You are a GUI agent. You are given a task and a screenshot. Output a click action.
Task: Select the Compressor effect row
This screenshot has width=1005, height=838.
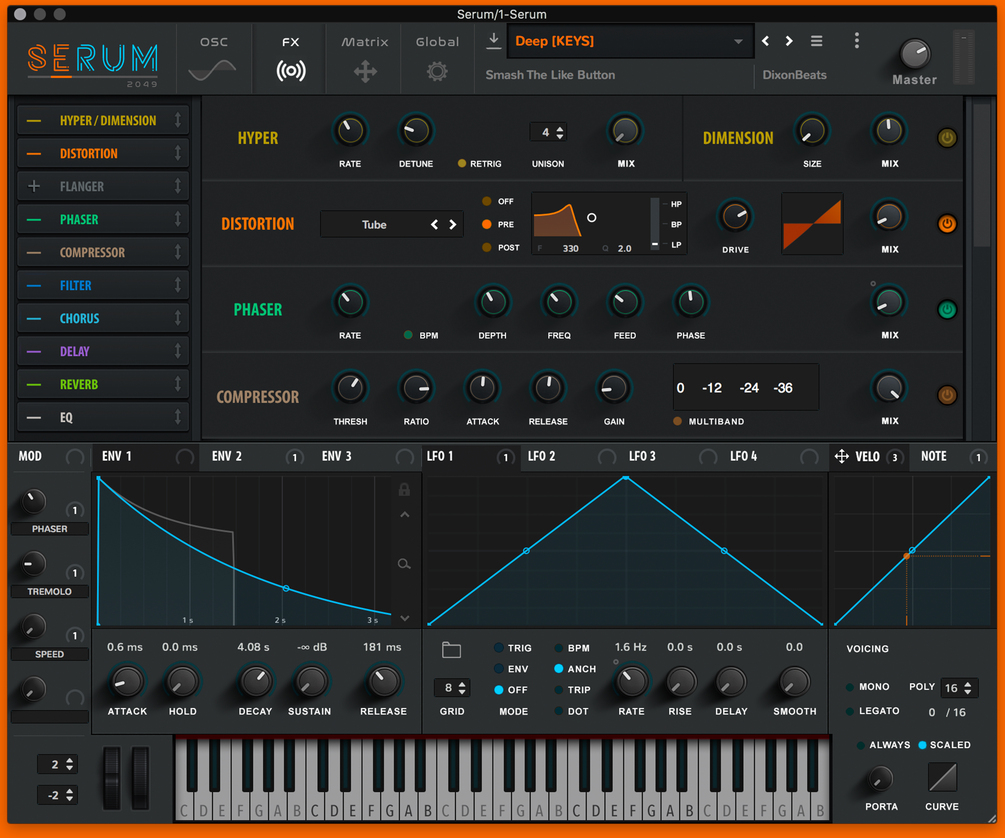(103, 252)
